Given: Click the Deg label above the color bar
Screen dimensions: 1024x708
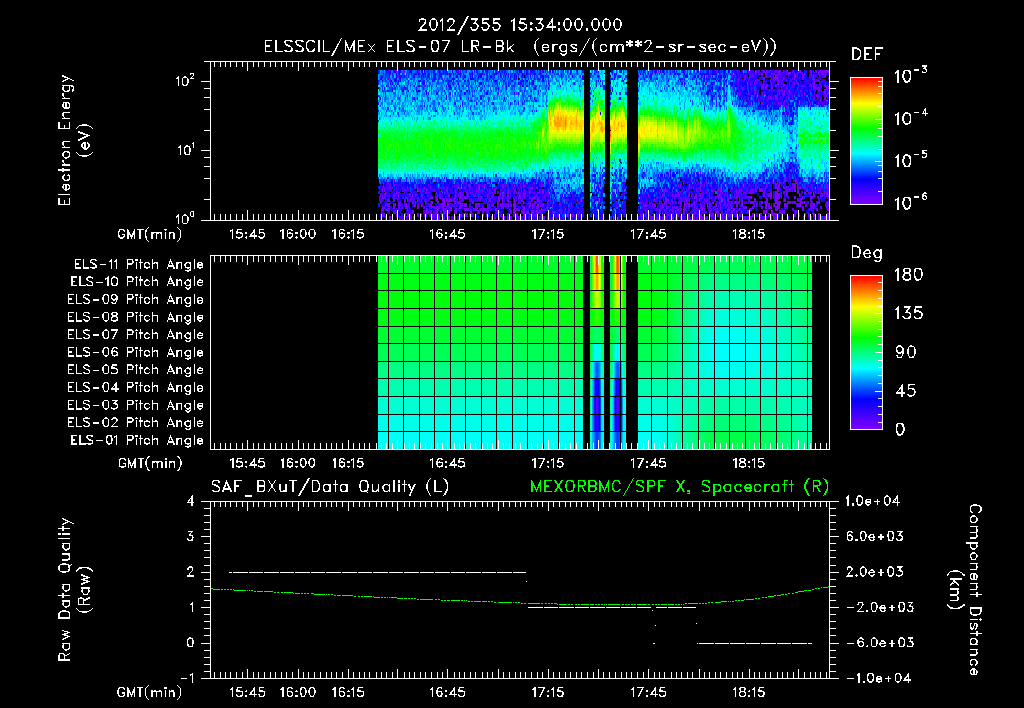Looking at the screenshot, I should coord(867,253).
